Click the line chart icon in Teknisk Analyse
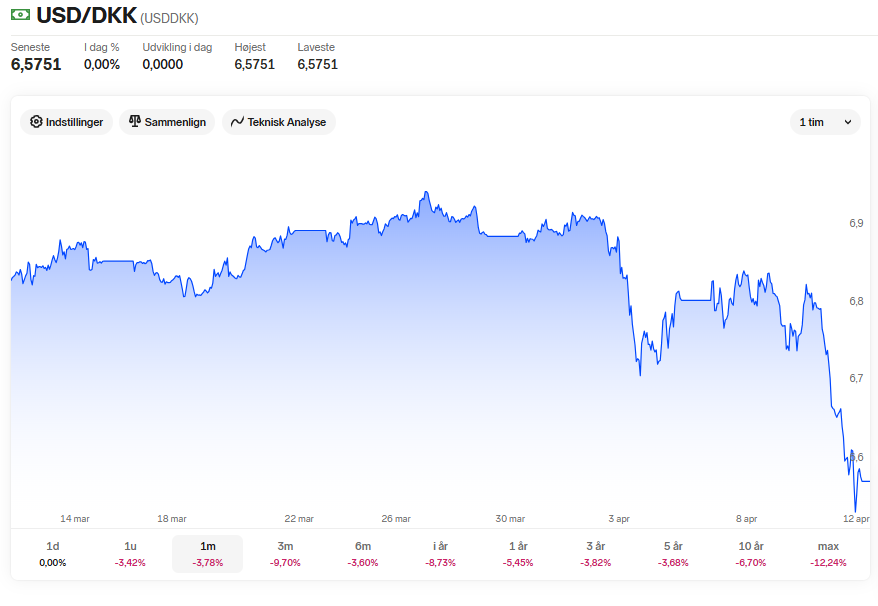The width and height of the screenshot is (878, 606). click(x=237, y=122)
